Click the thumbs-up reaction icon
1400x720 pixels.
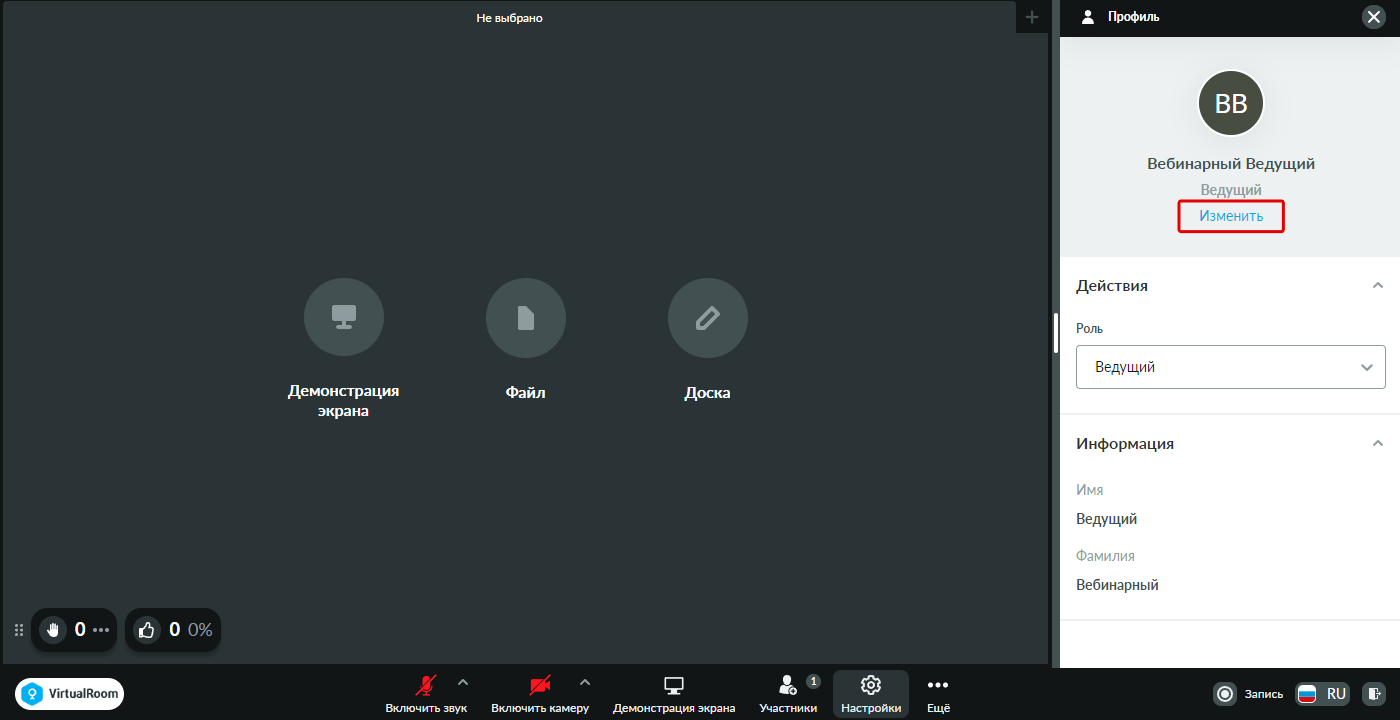coord(147,630)
